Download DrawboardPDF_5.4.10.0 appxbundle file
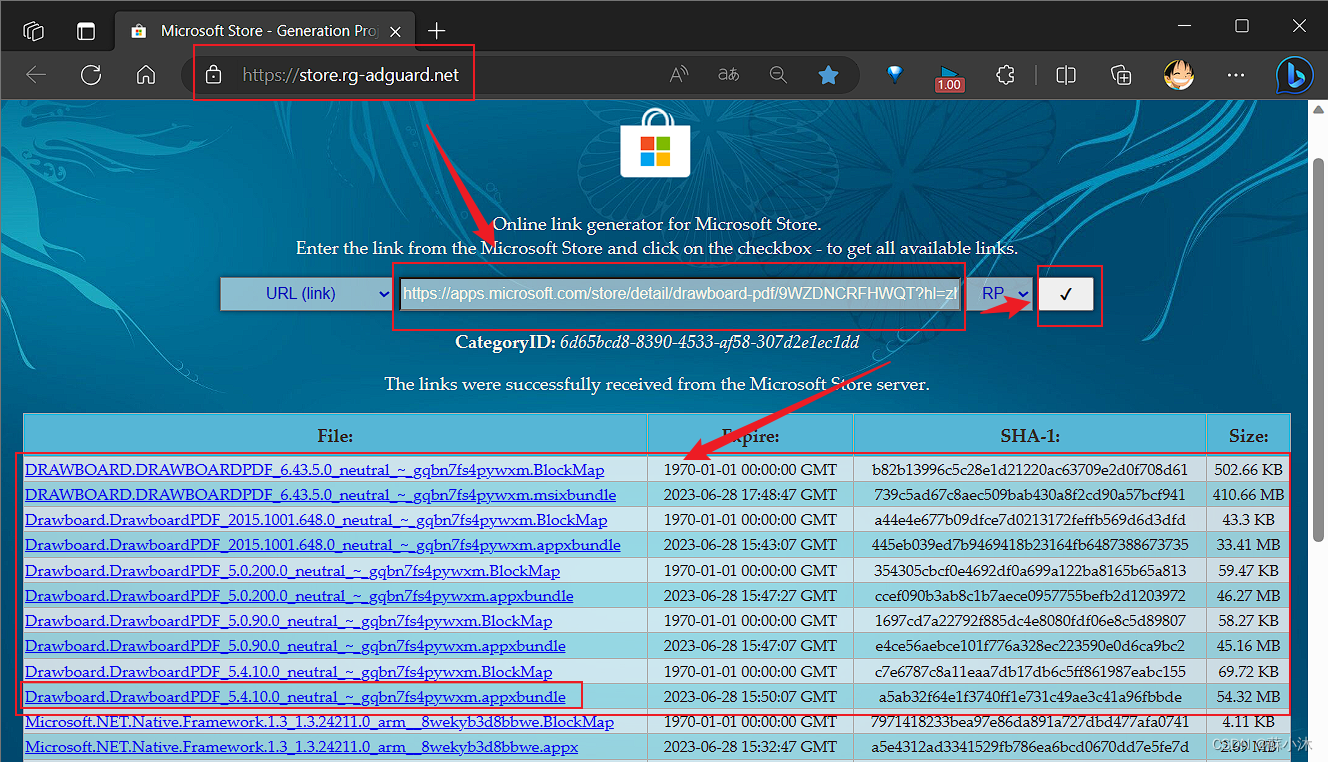 tap(295, 697)
